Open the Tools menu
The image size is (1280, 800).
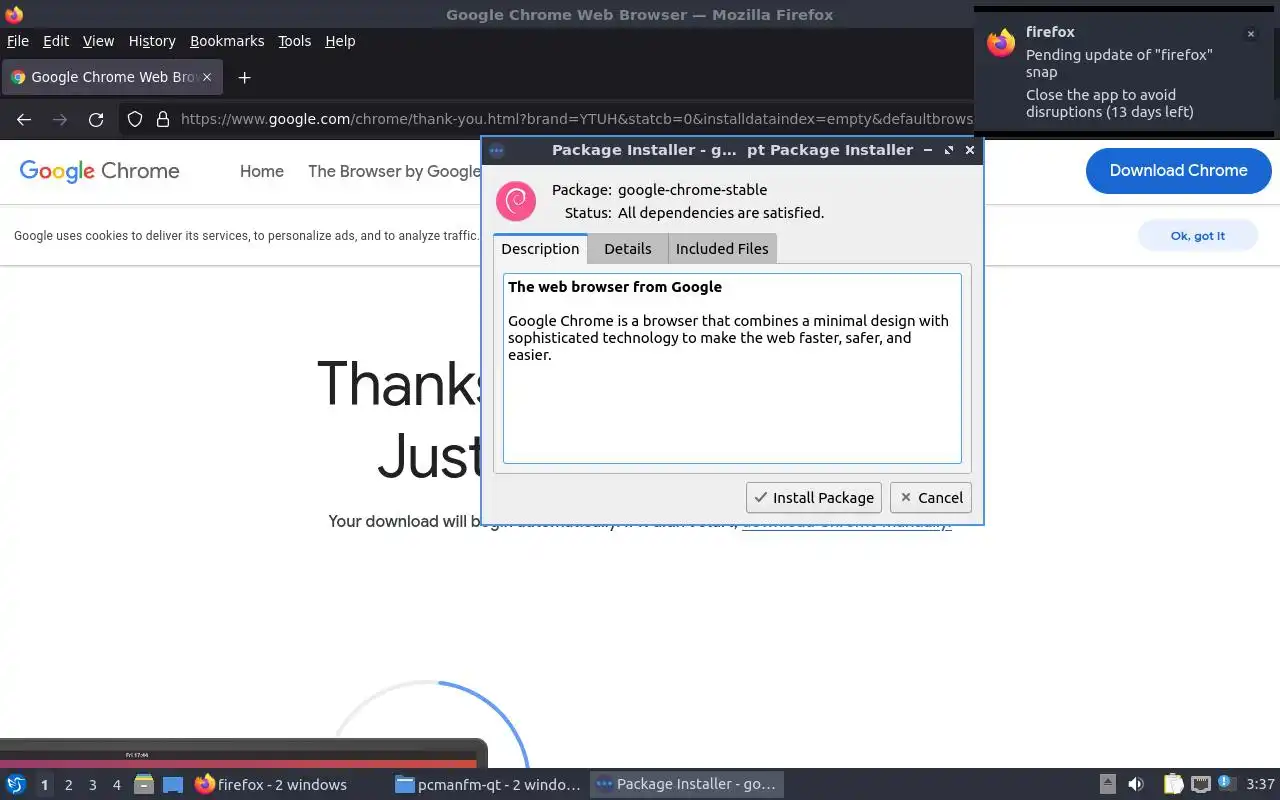tap(294, 41)
